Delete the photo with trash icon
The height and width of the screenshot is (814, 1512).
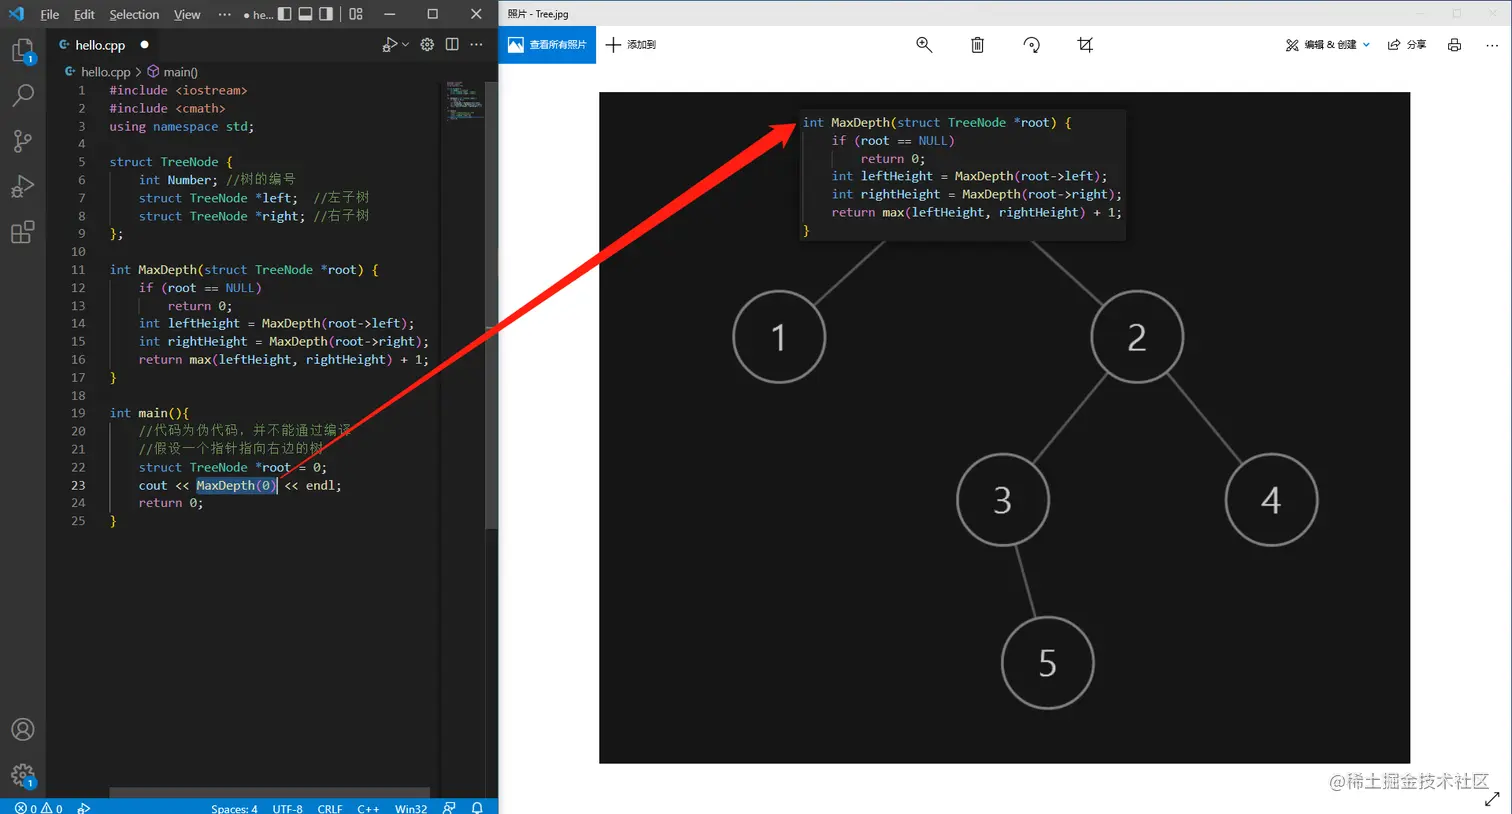[978, 45]
